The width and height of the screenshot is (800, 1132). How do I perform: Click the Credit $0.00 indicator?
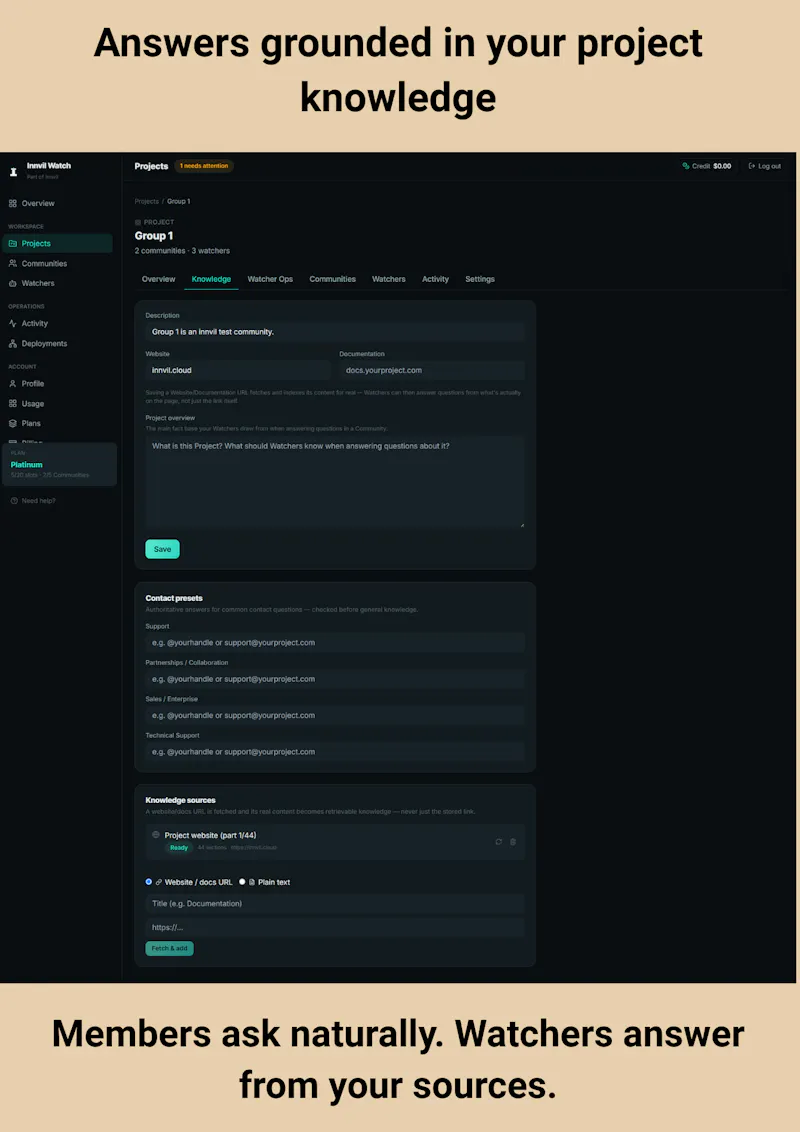pyautogui.click(x=707, y=166)
